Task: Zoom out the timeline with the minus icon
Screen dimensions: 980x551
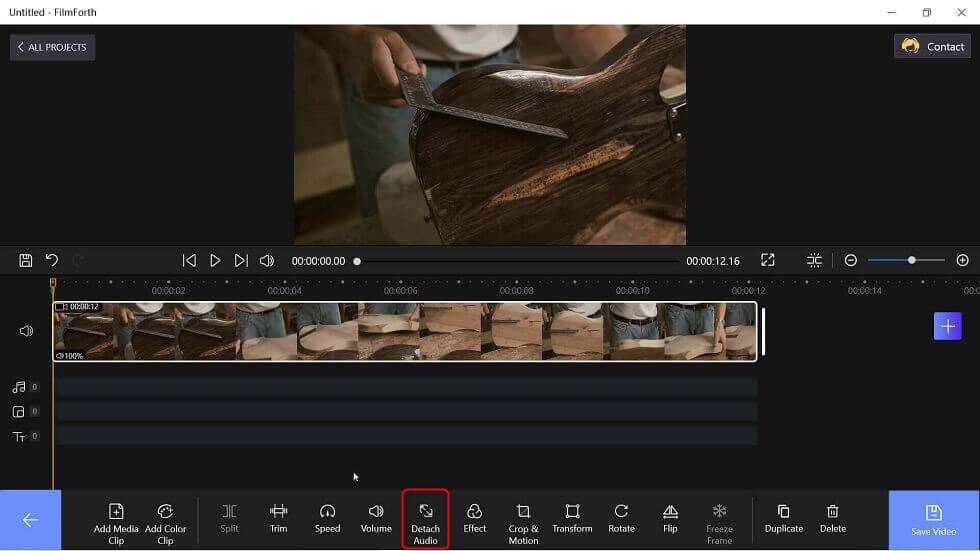Action: coord(851,261)
